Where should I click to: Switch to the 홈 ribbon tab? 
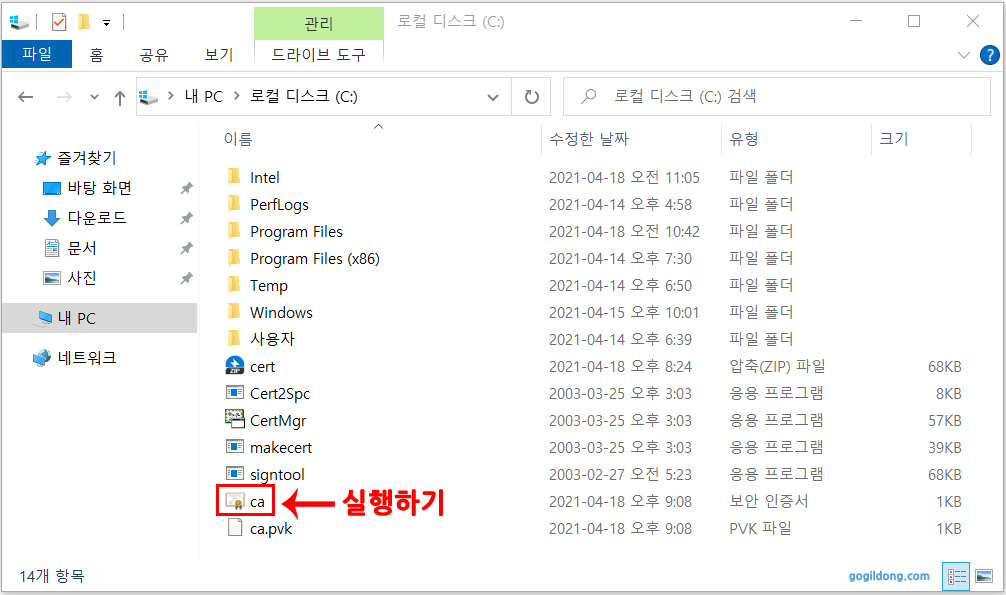coord(96,55)
